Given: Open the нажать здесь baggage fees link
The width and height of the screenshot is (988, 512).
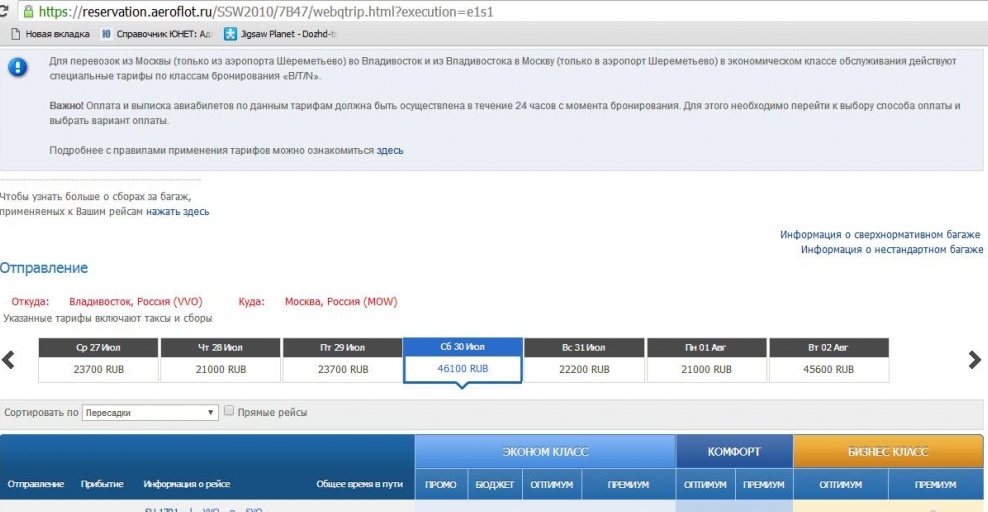Looking at the screenshot, I should click(x=177, y=212).
